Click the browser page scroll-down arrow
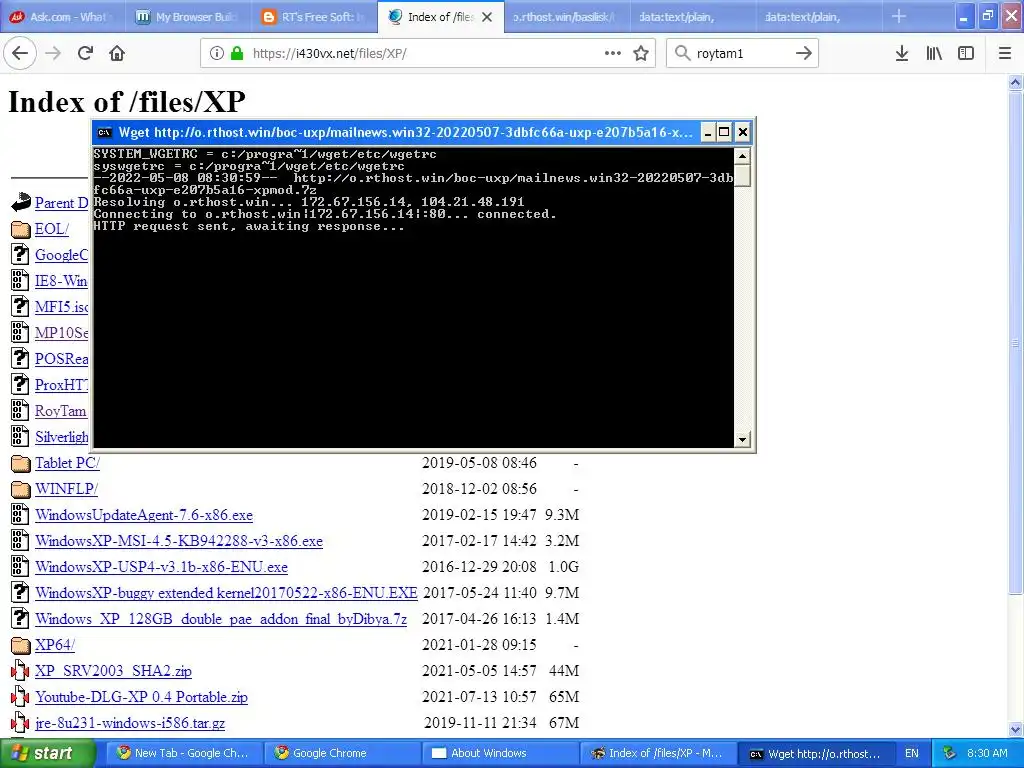The width and height of the screenshot is (1024, 768). 1016,729
